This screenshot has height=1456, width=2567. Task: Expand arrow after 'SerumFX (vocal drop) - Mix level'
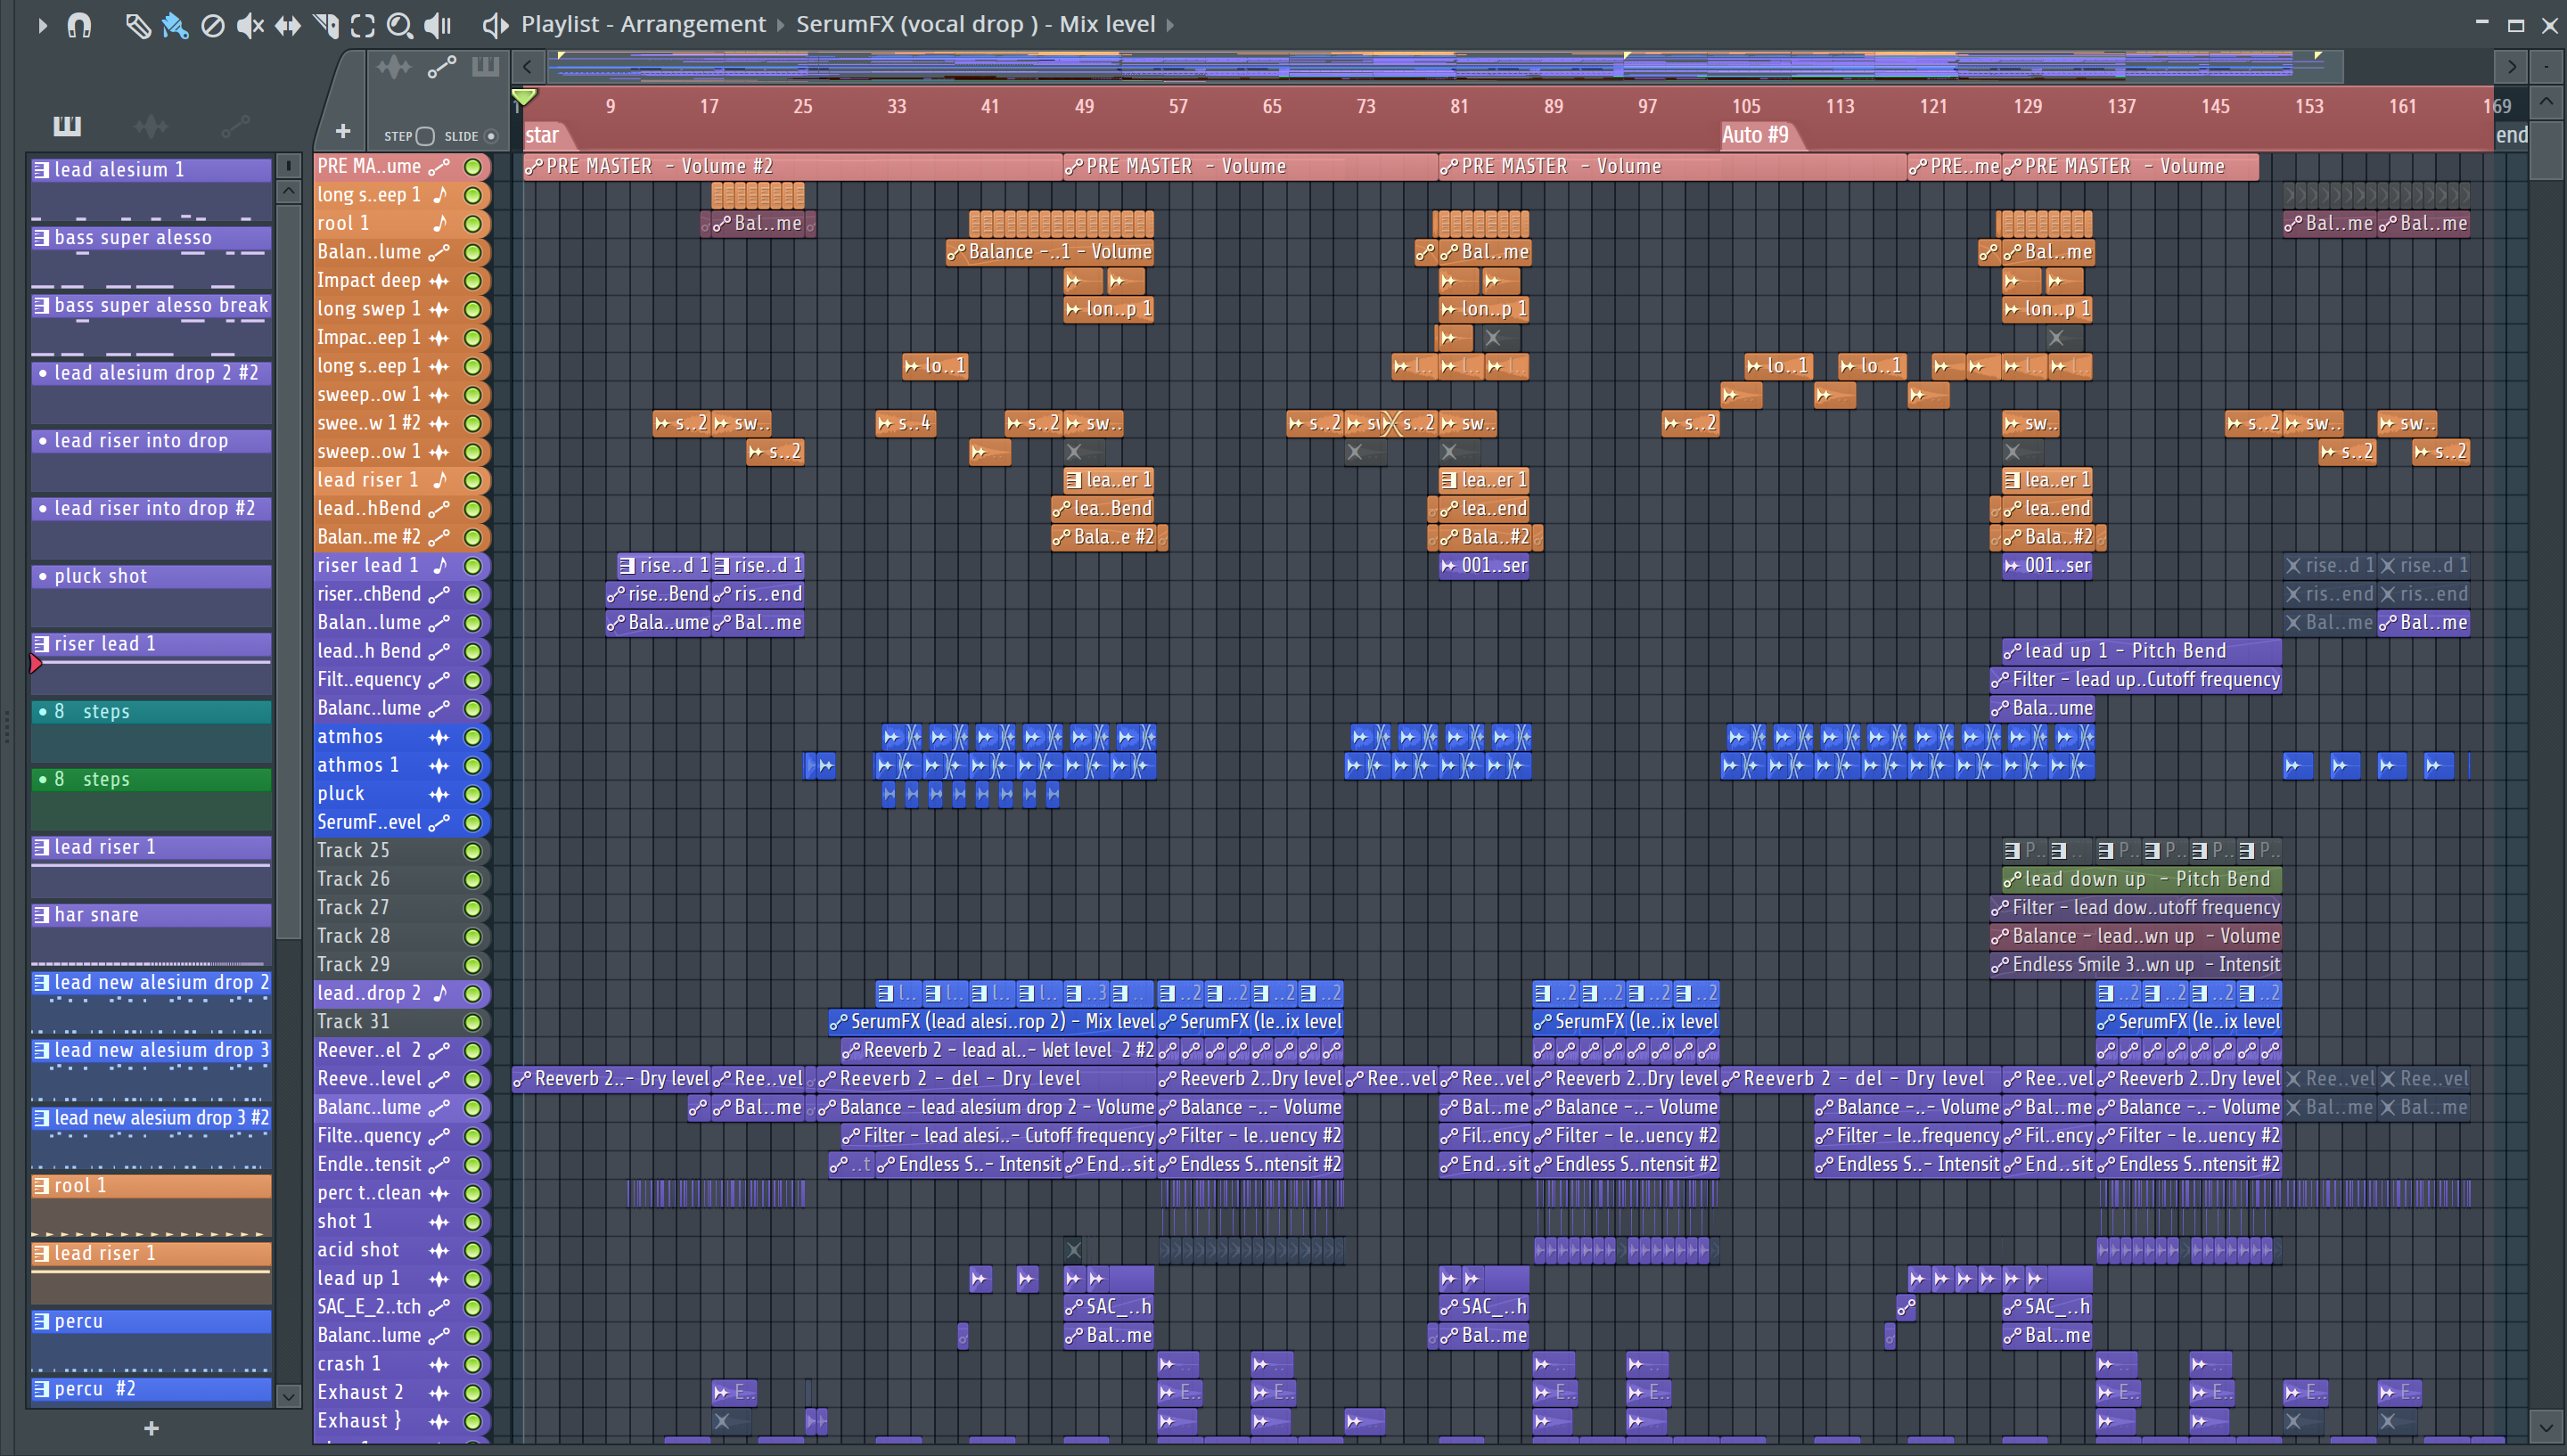(1169, 25)
